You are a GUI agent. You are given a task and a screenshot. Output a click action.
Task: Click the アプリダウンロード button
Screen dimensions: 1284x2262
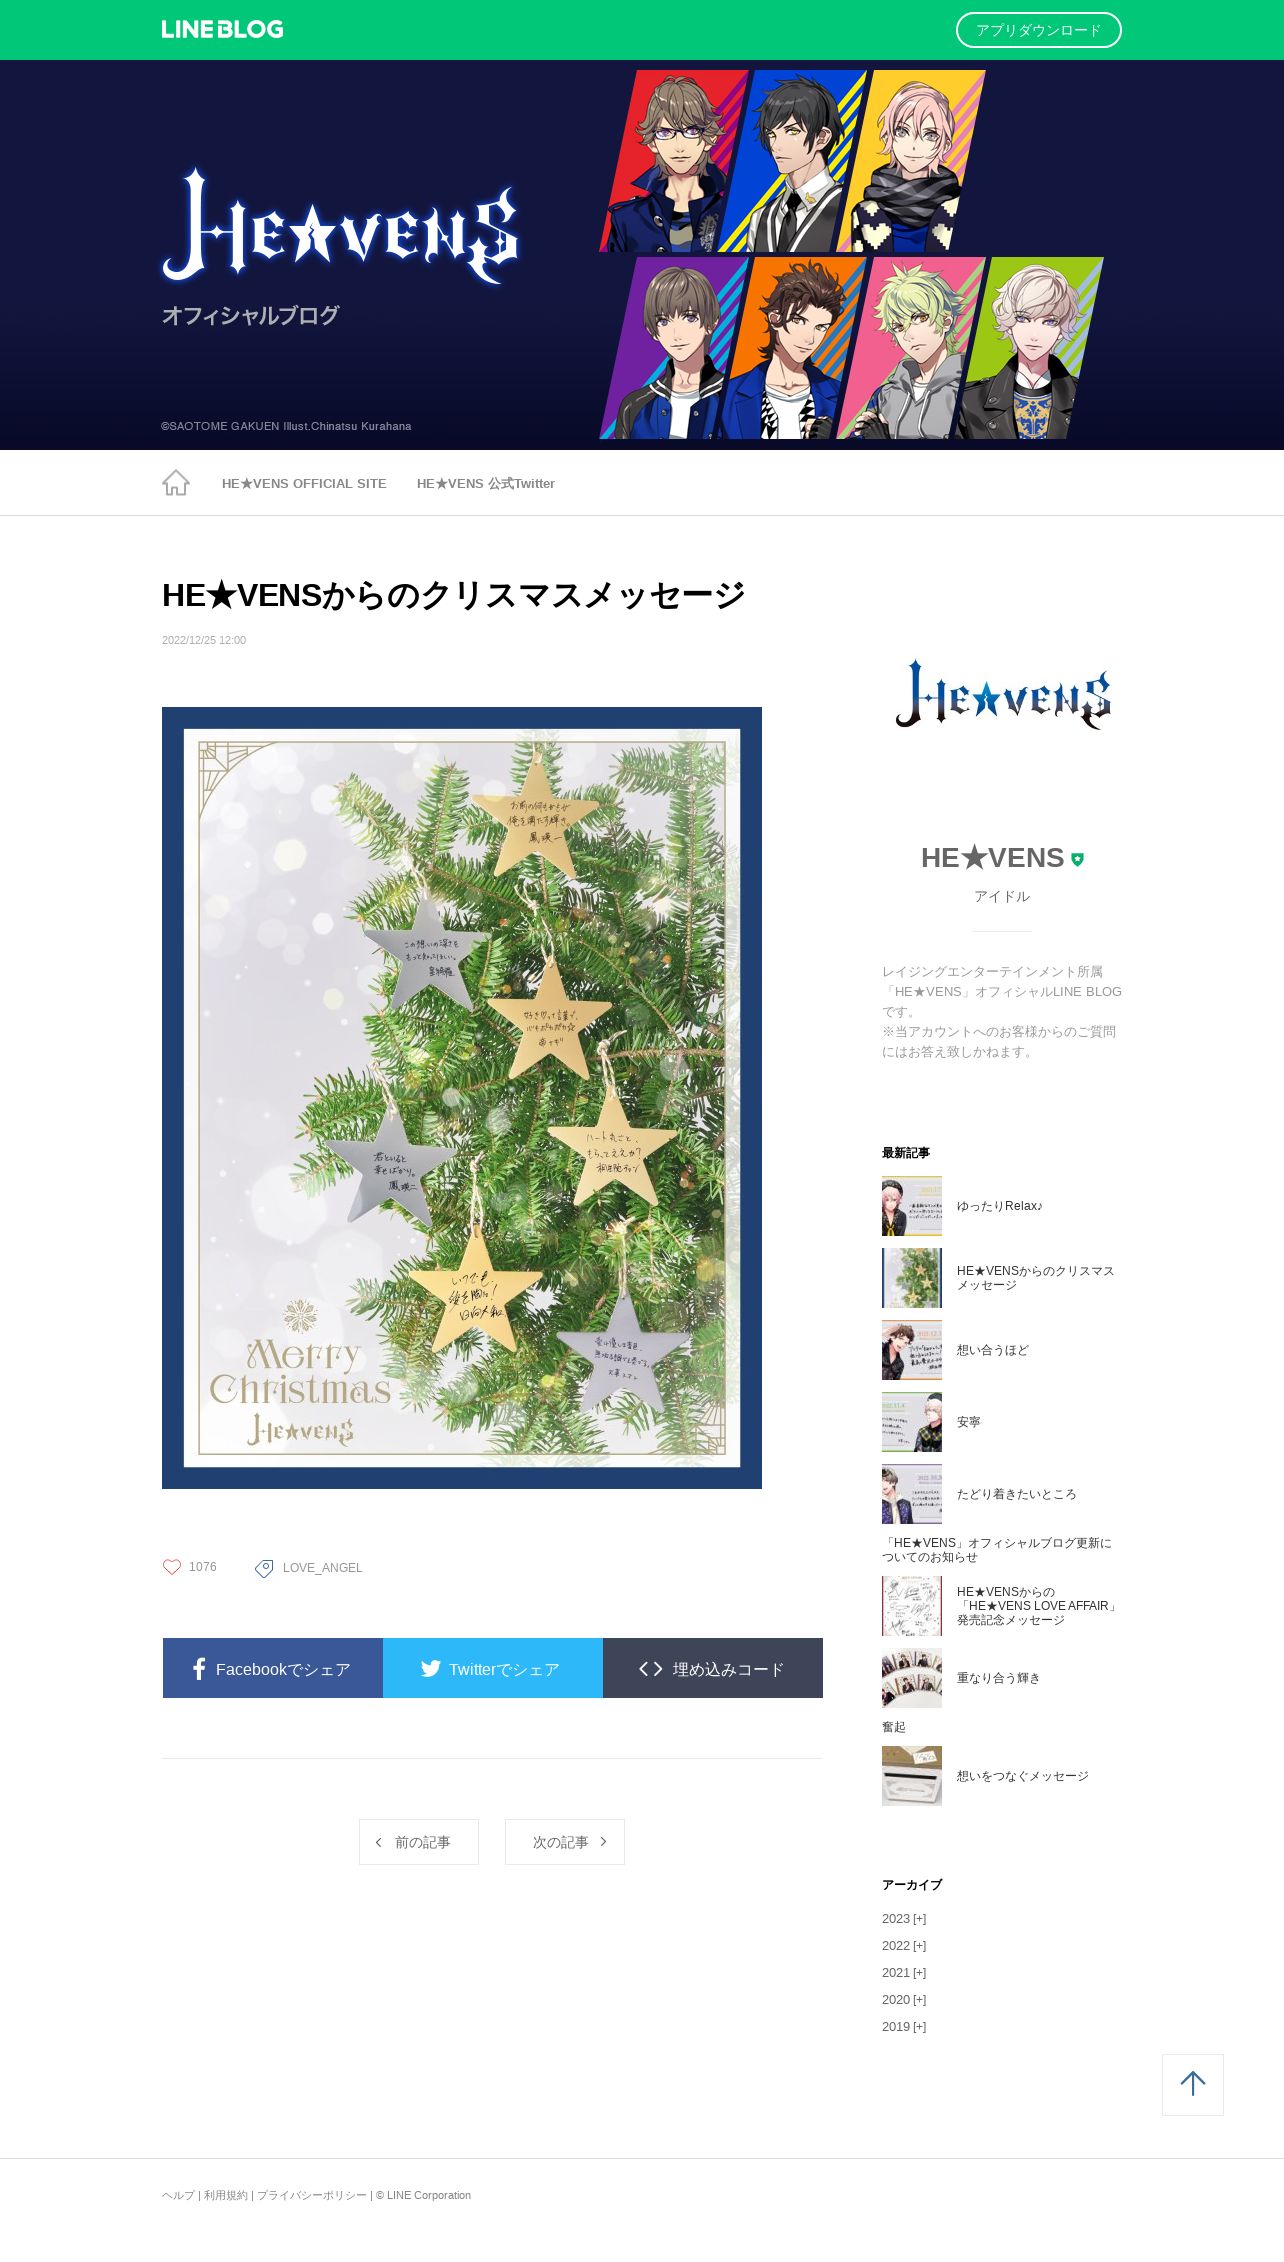1039,30
